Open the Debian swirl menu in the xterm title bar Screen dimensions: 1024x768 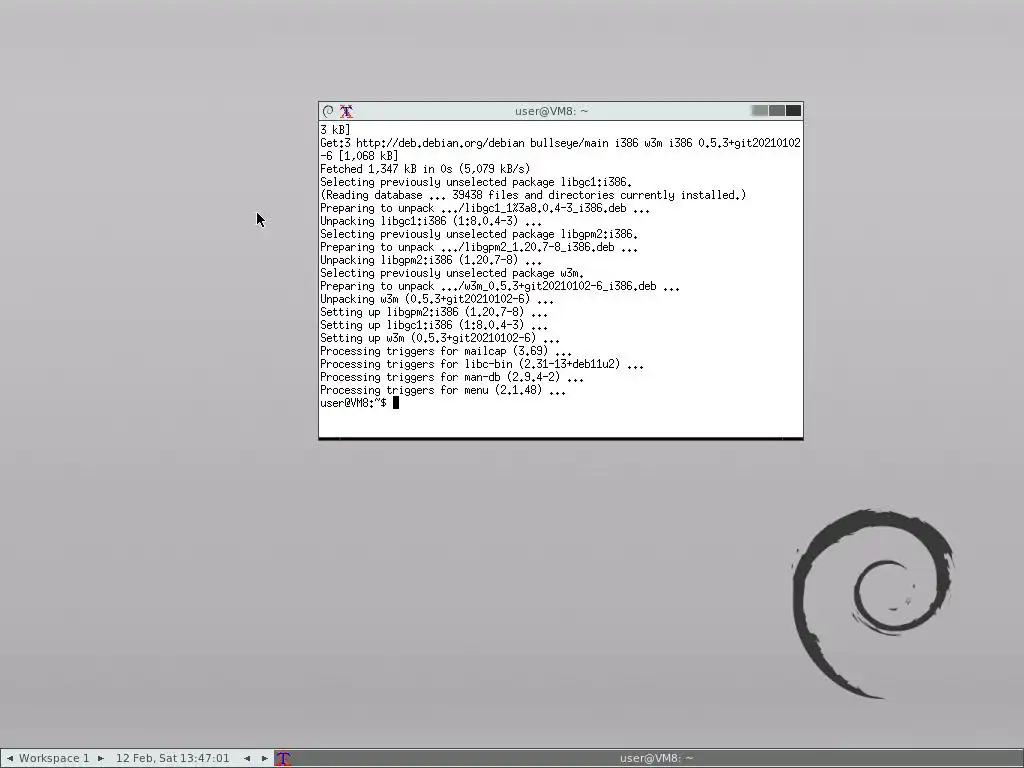(x=328, y=111)
